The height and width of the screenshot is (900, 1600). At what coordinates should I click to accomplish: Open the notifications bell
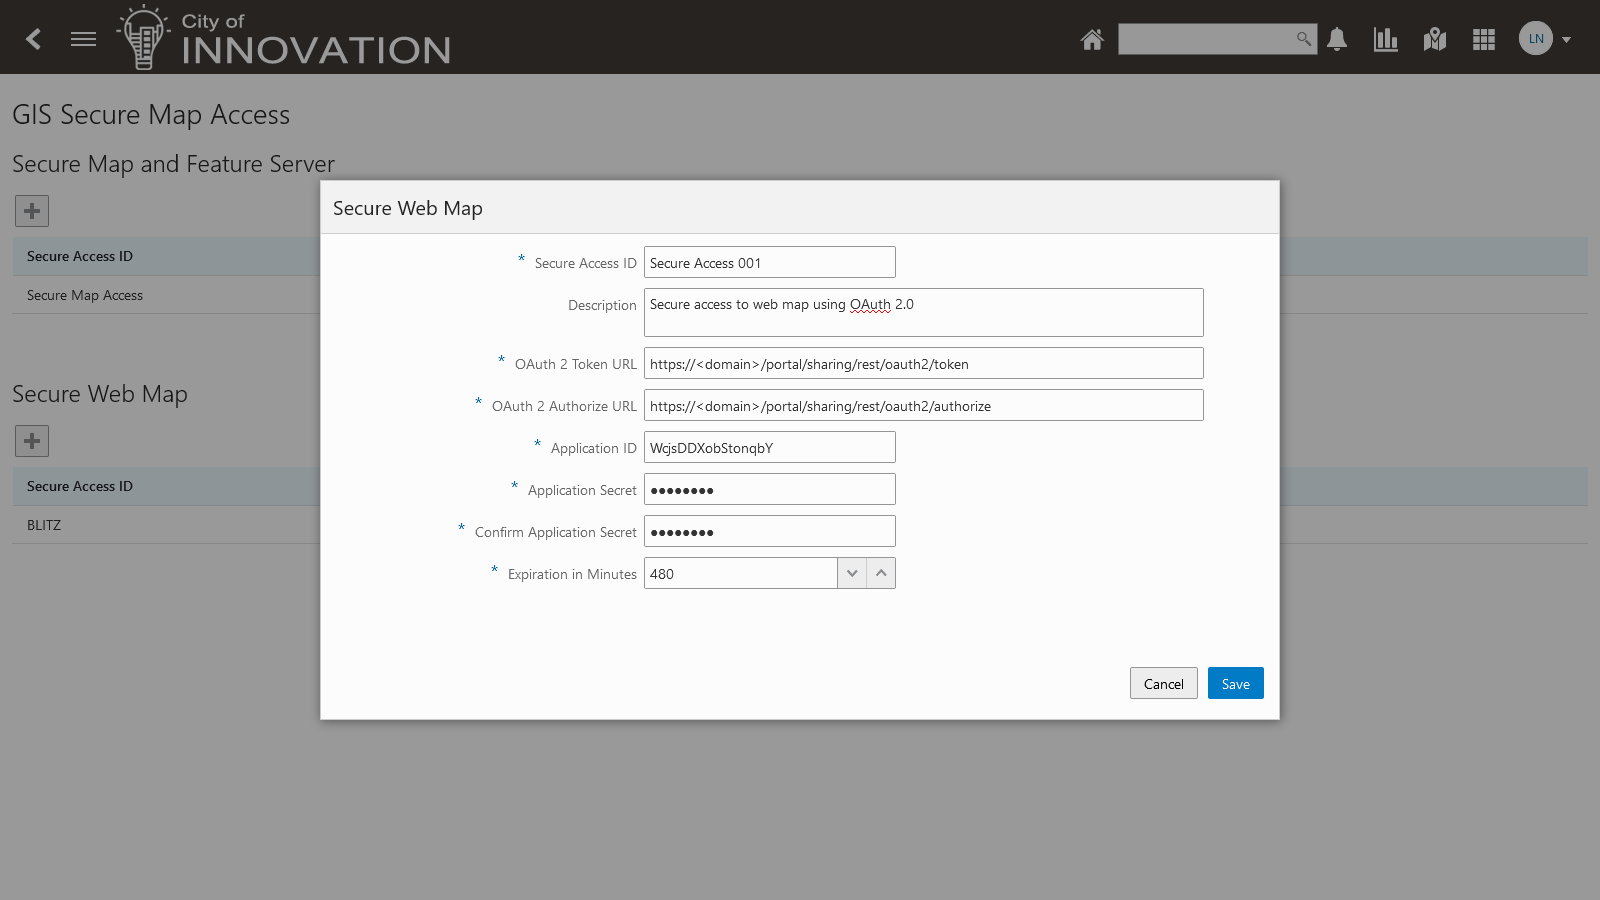pos(1337,39)
